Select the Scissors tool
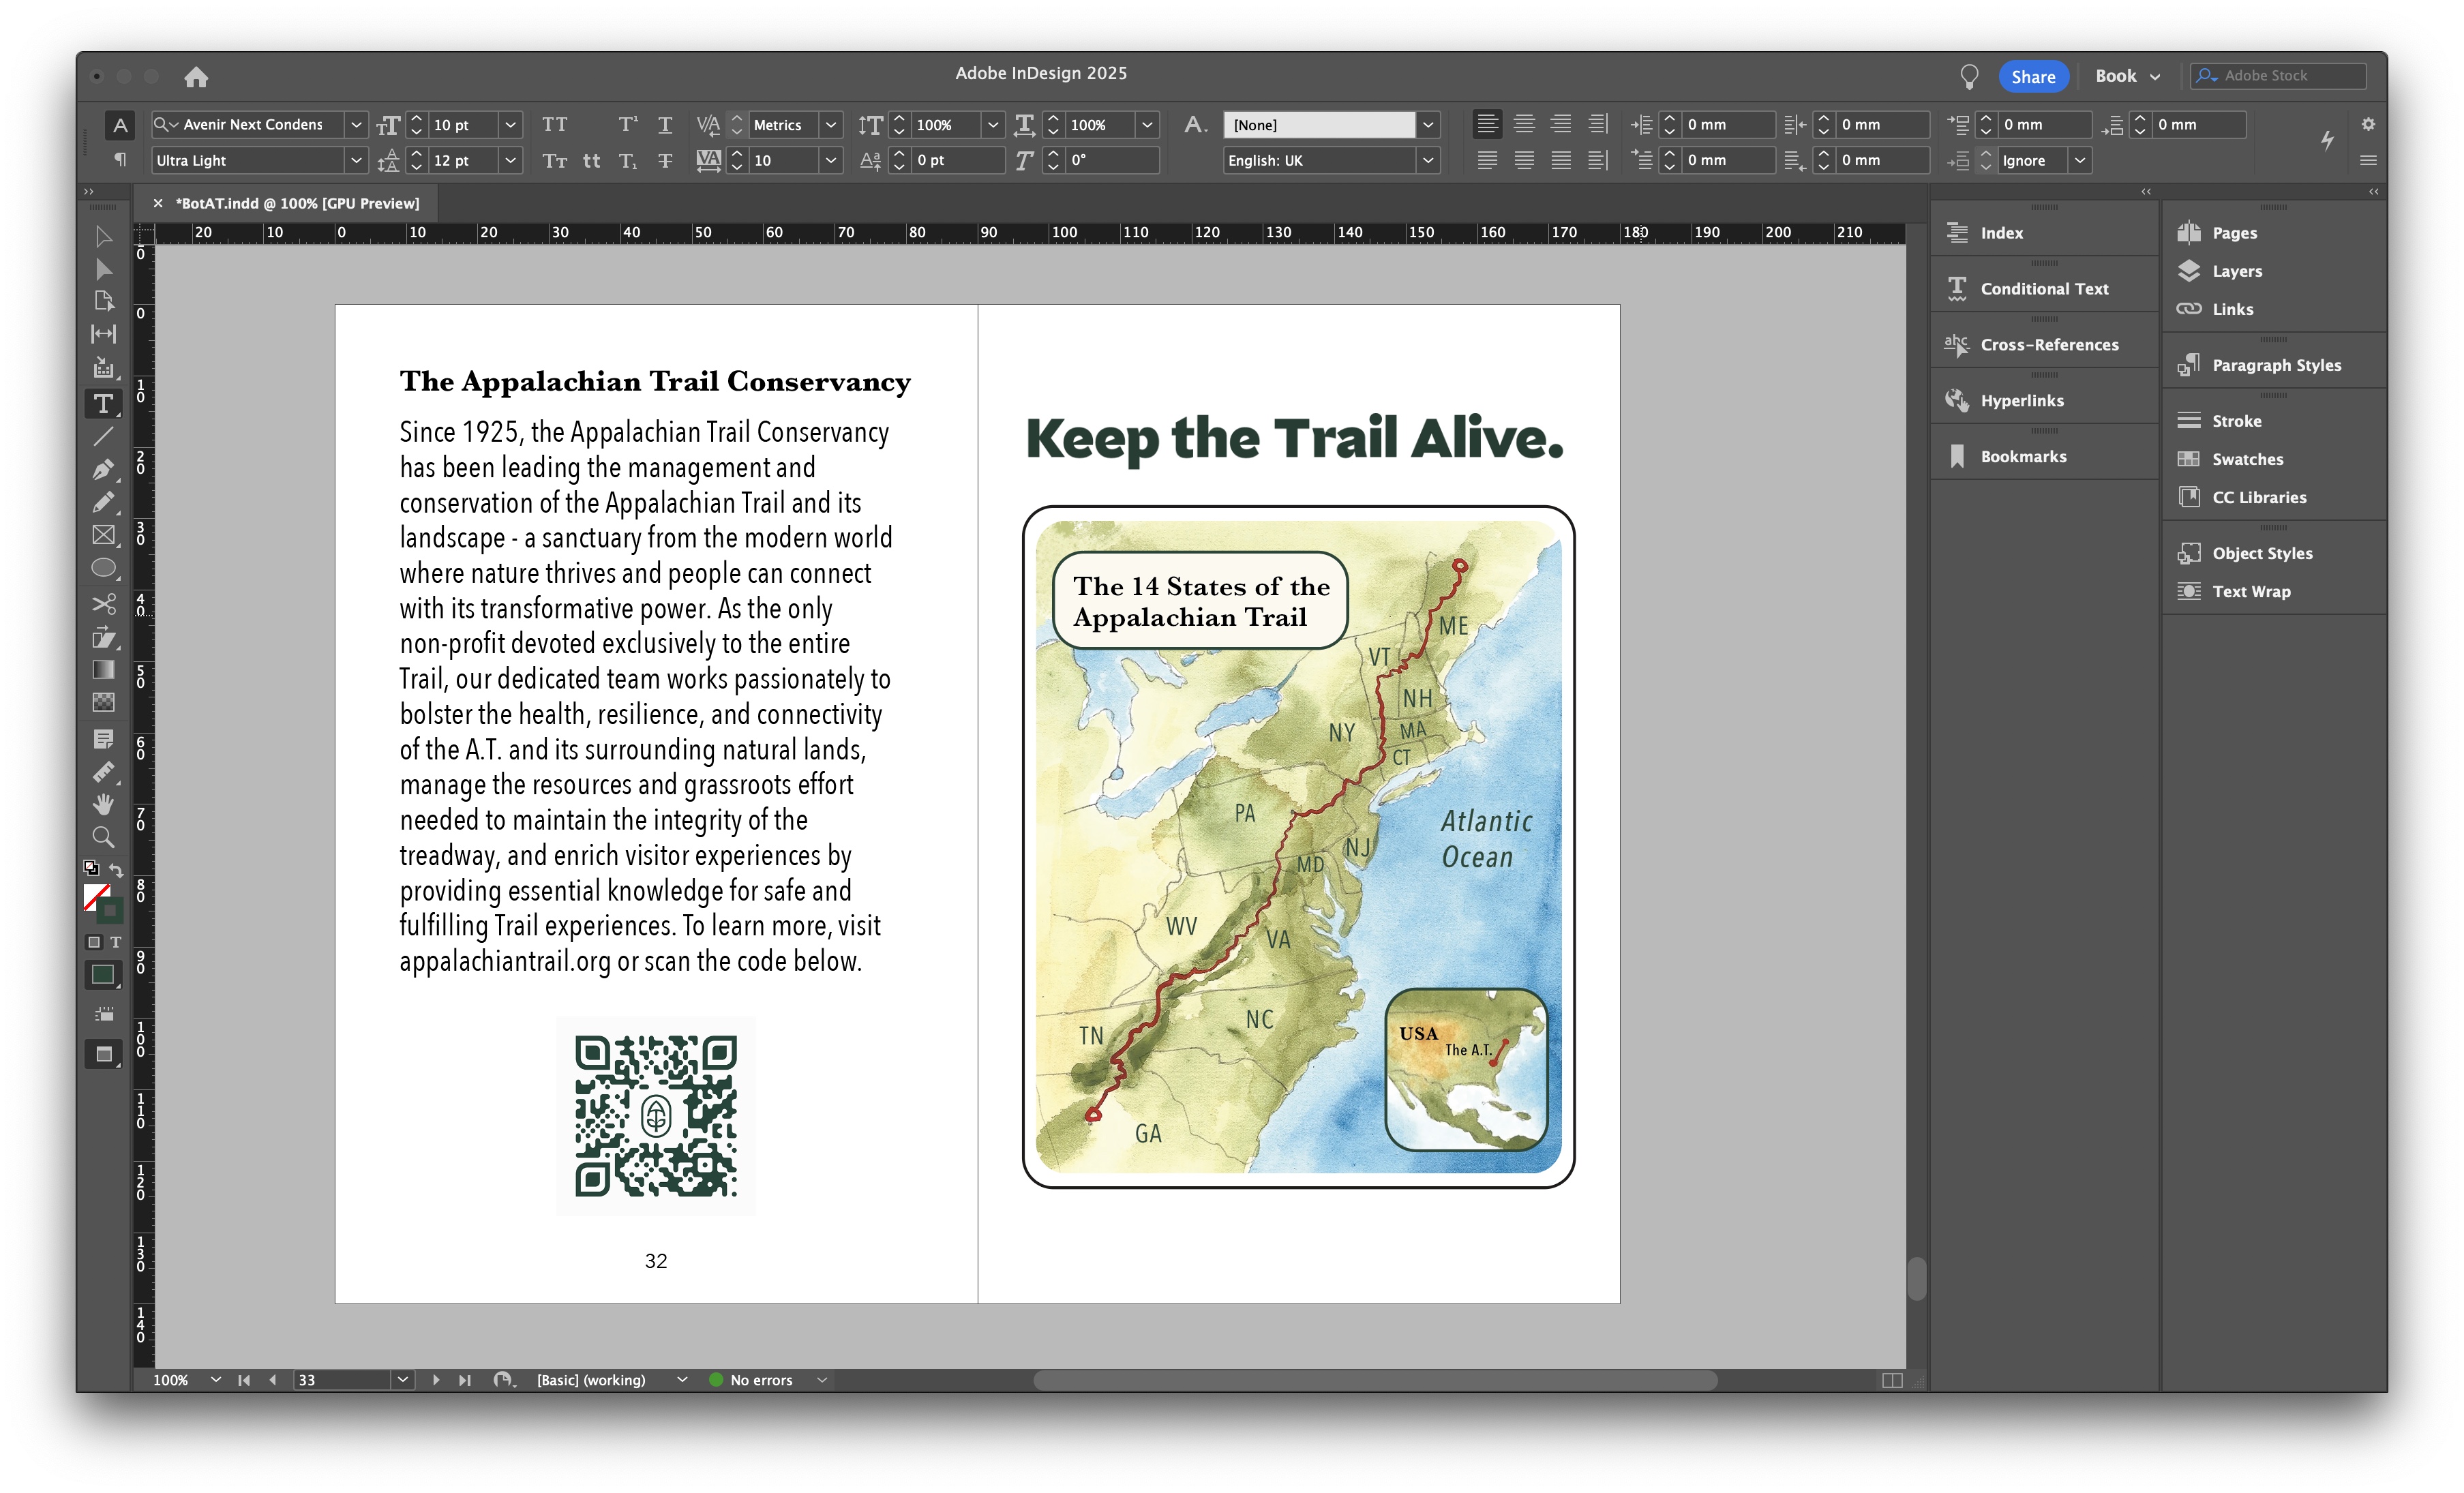The height and width of the screenshot is (1493, 2464). [x=103, y=603]
